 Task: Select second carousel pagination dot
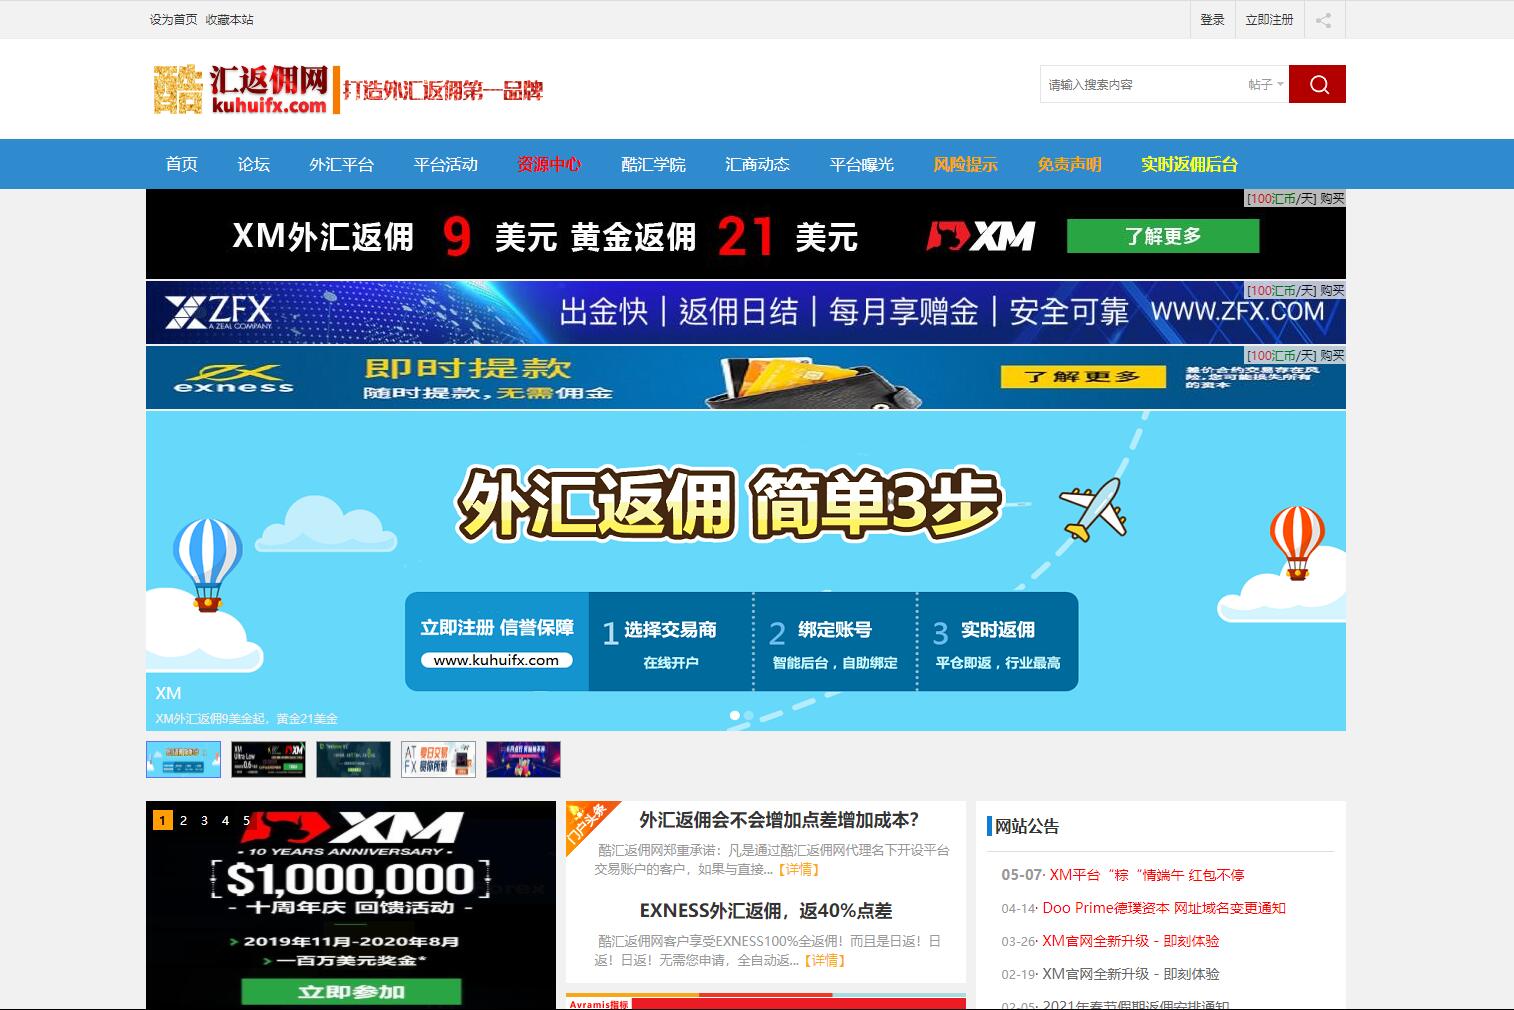click(x=748, y=715)
